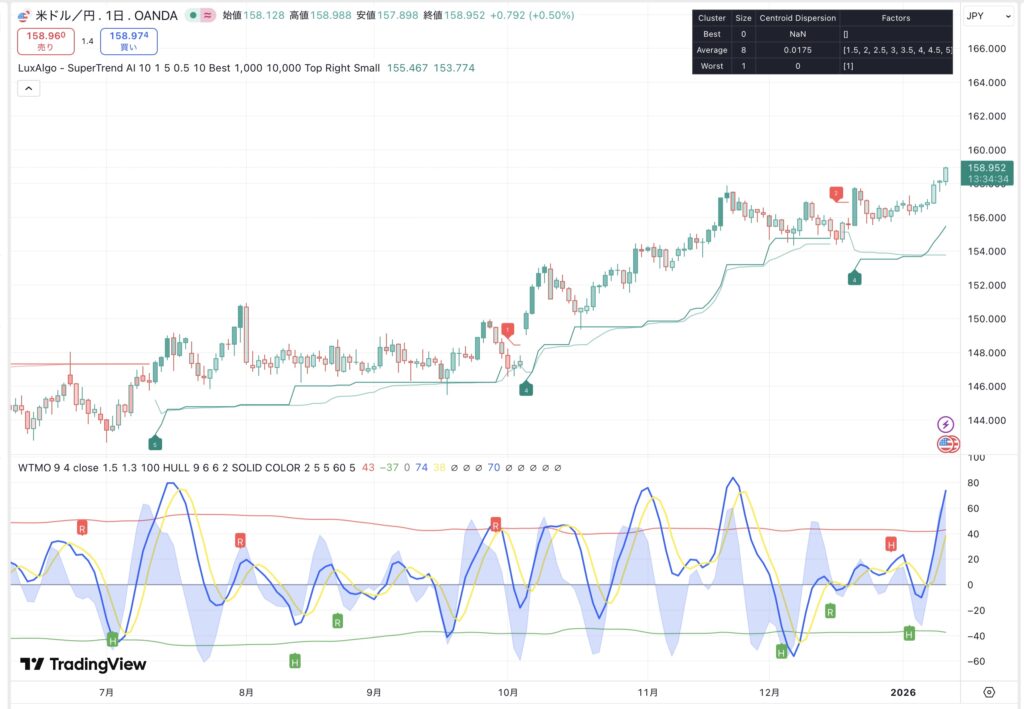Click the 2026 label on time axis

(x=903, y=691)
